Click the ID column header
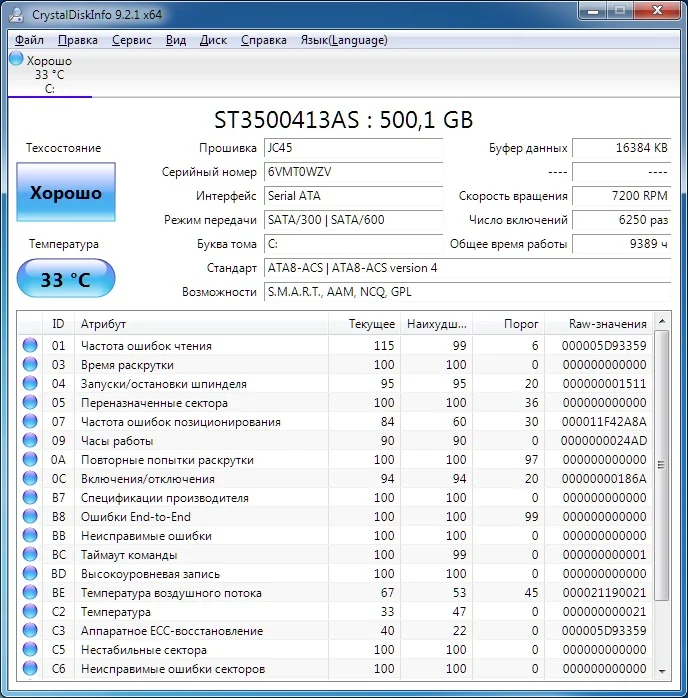Image resolution: width=688 pixels, height=698 pixels. point(58,324)
